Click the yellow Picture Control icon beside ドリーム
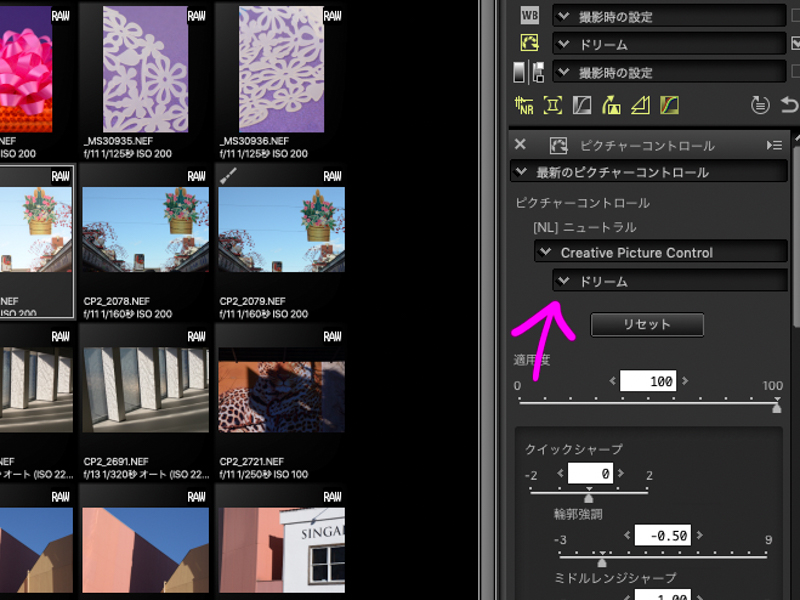800x600 pixels. point(529,43)
